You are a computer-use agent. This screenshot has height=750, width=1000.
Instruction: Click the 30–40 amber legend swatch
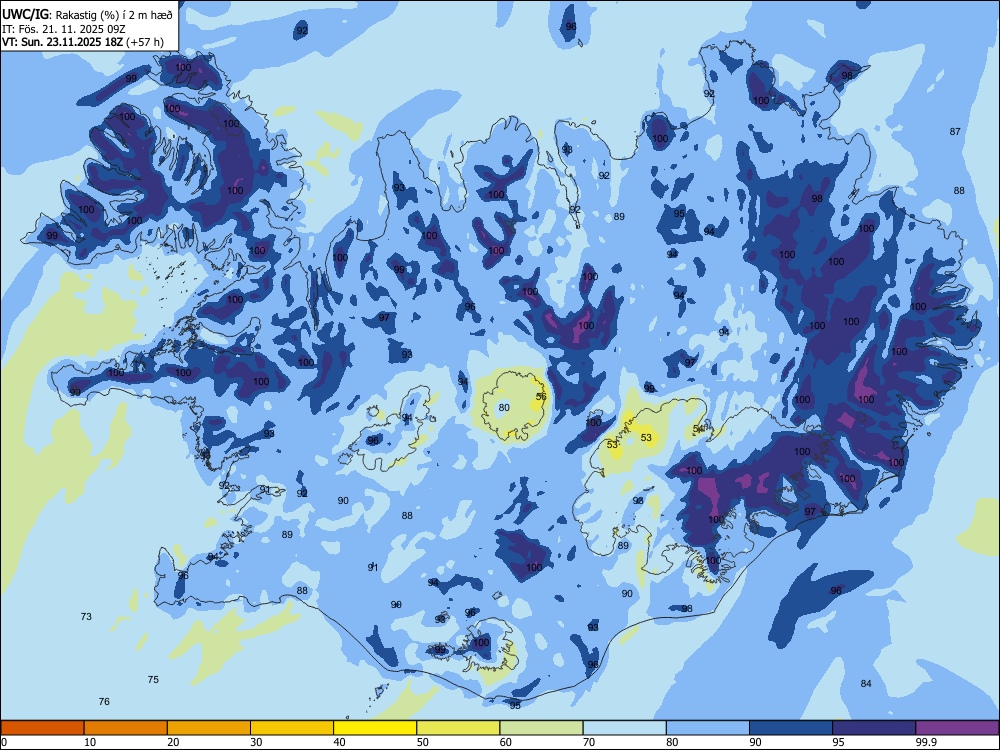pos(292,728)
